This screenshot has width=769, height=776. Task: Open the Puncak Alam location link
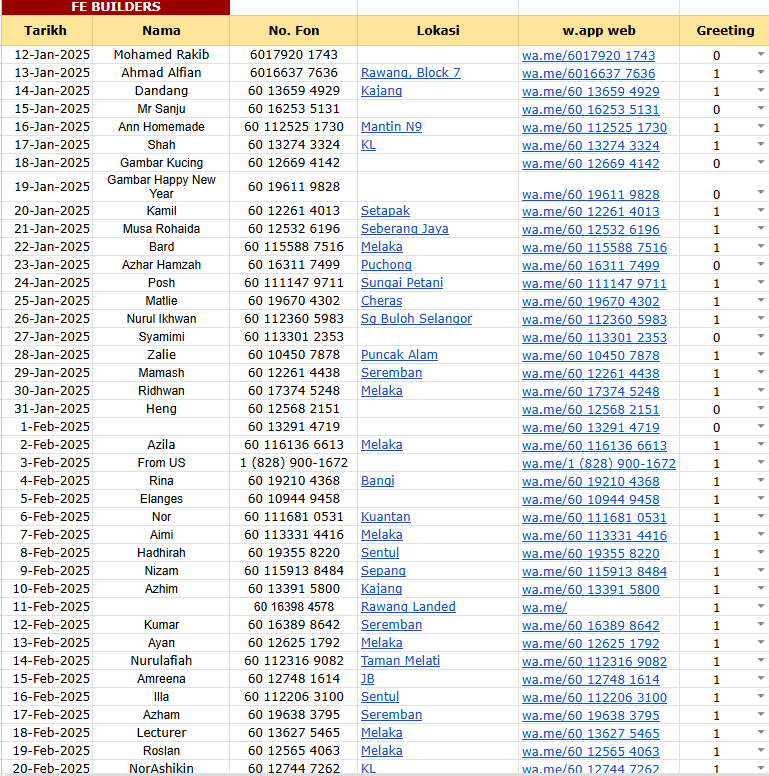(x=399, y=355)
